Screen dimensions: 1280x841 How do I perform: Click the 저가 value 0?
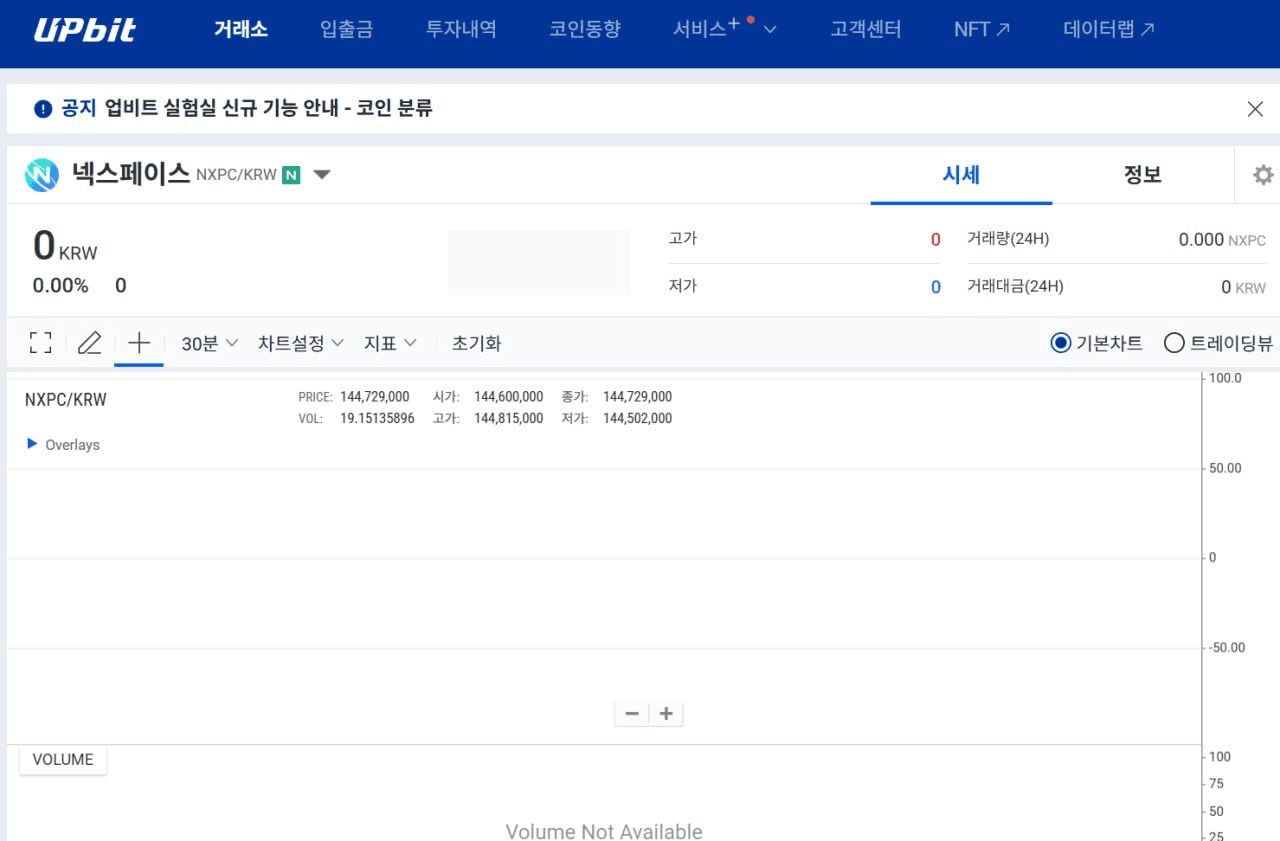tap(936, 287)
